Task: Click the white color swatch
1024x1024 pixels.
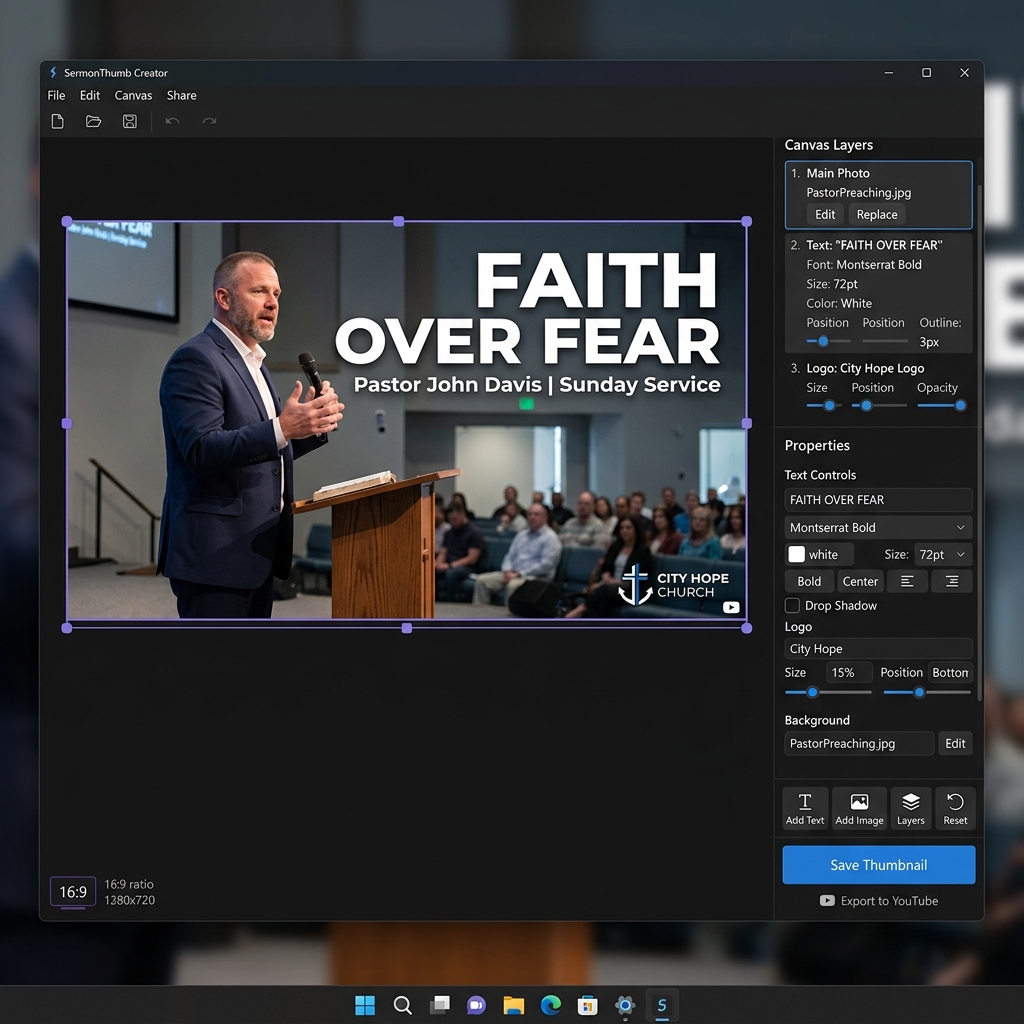Action: tap(796, 554)
